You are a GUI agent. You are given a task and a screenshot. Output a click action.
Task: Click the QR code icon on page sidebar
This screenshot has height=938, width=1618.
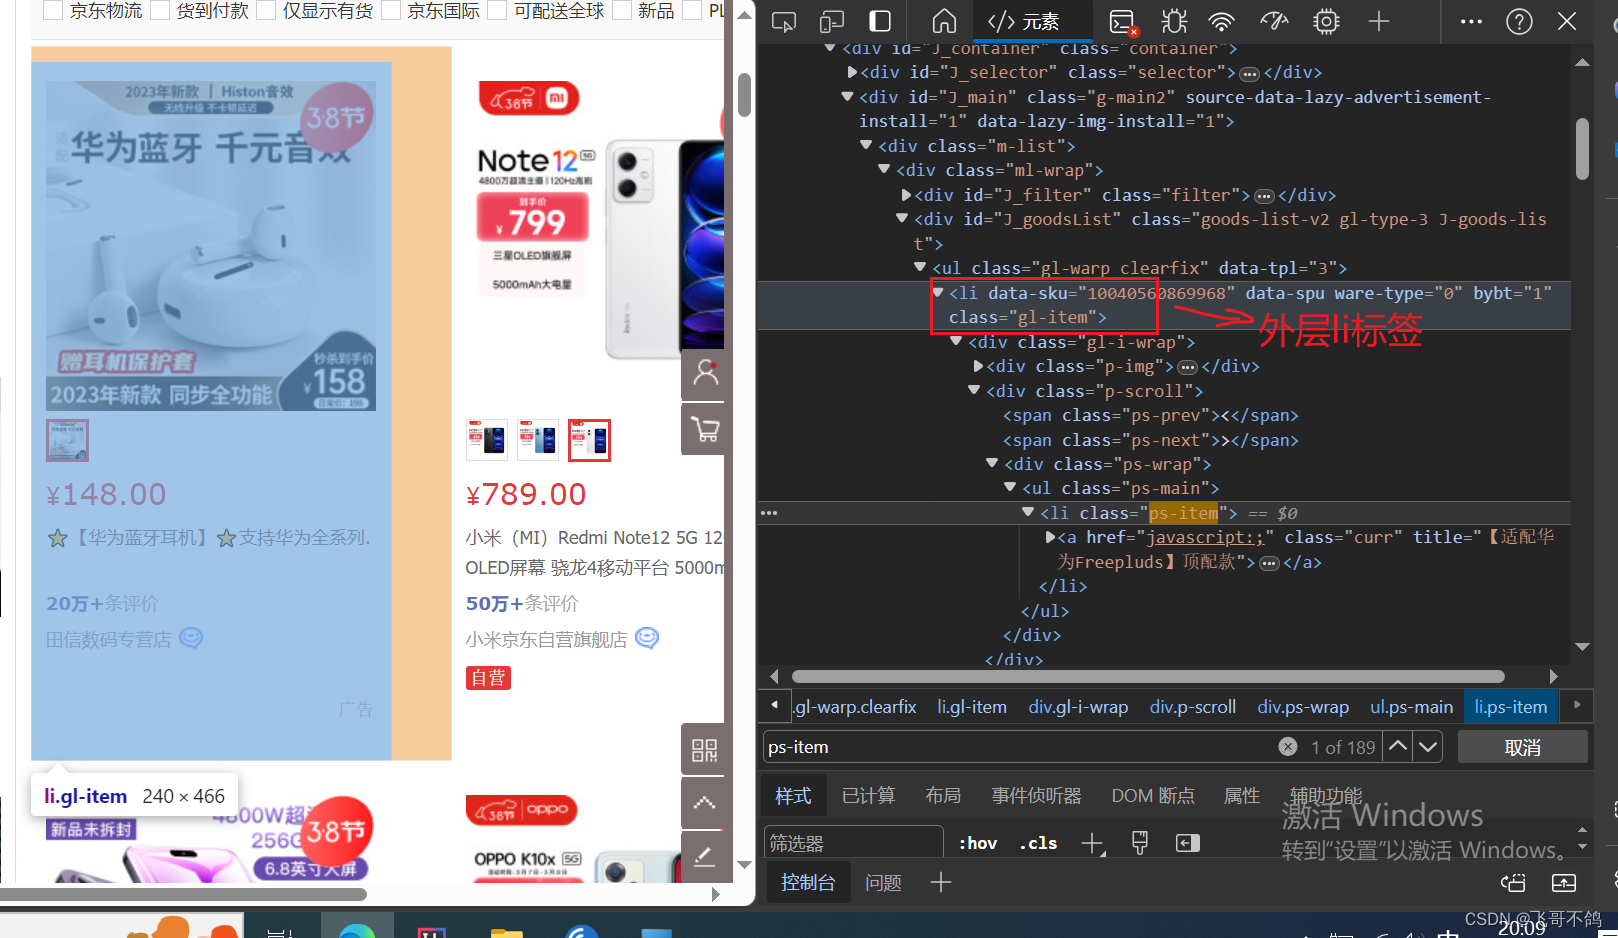click(x=704, y=750)
